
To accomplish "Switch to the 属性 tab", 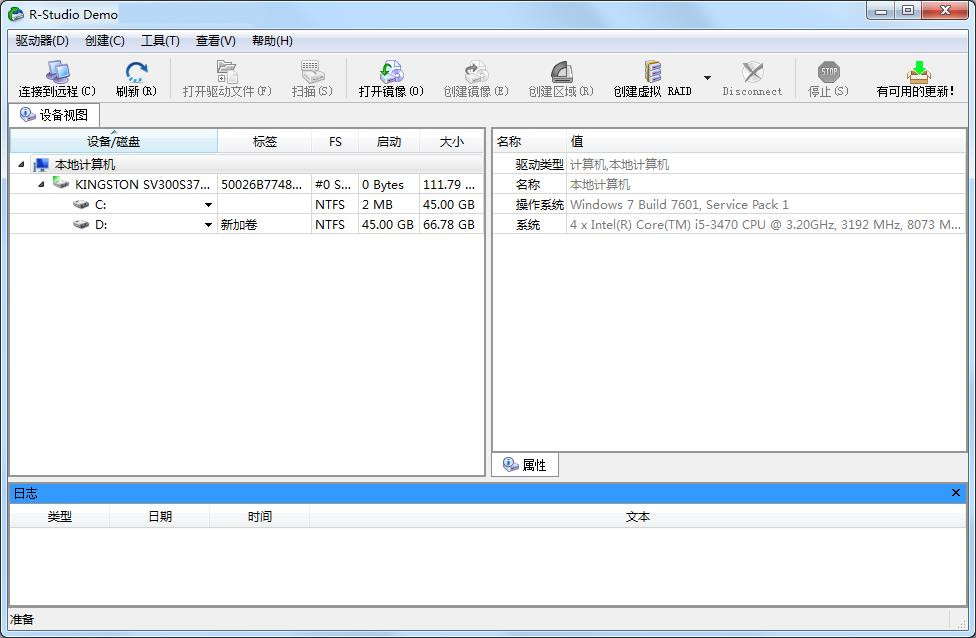I will pos(525,465).
